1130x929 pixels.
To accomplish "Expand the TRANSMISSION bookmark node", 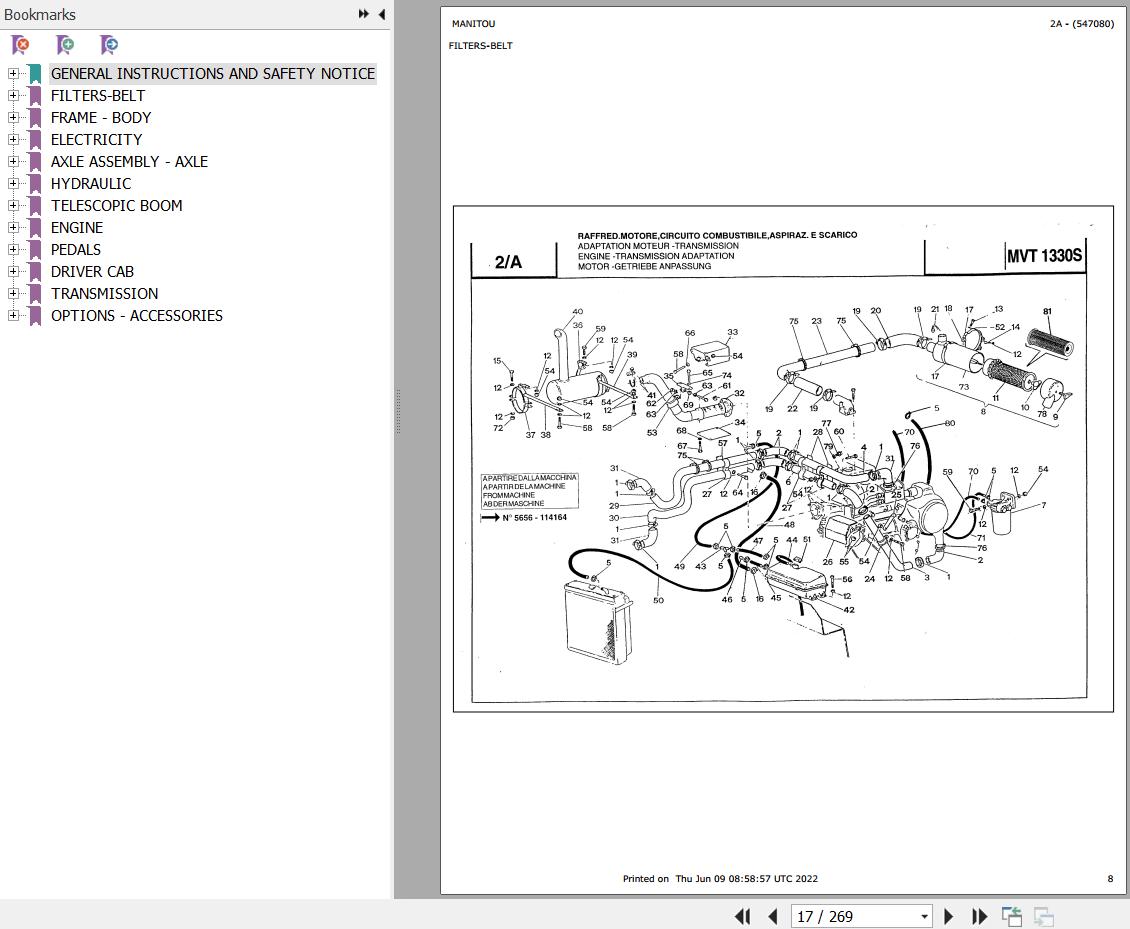I will coord(13,293).
